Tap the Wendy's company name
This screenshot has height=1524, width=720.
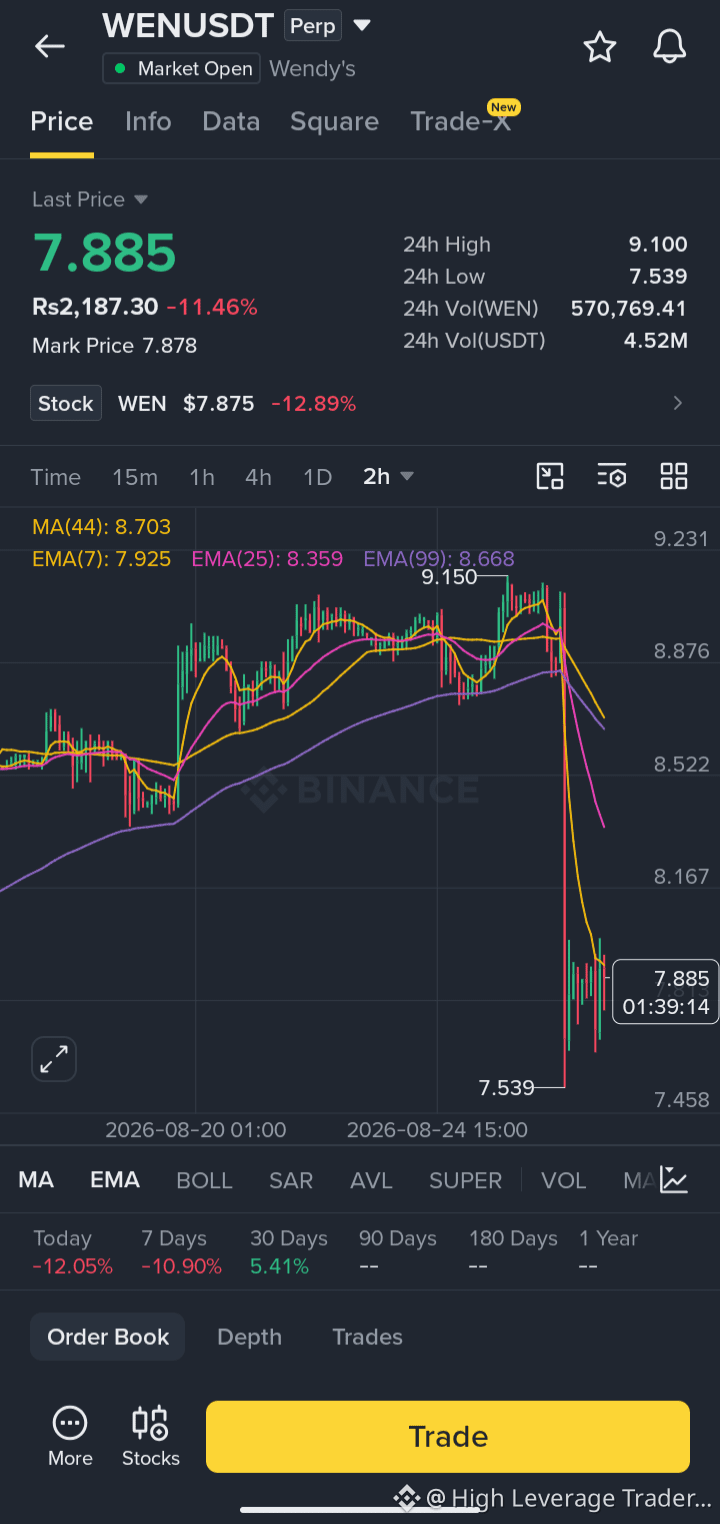click(x=312, y=69)
